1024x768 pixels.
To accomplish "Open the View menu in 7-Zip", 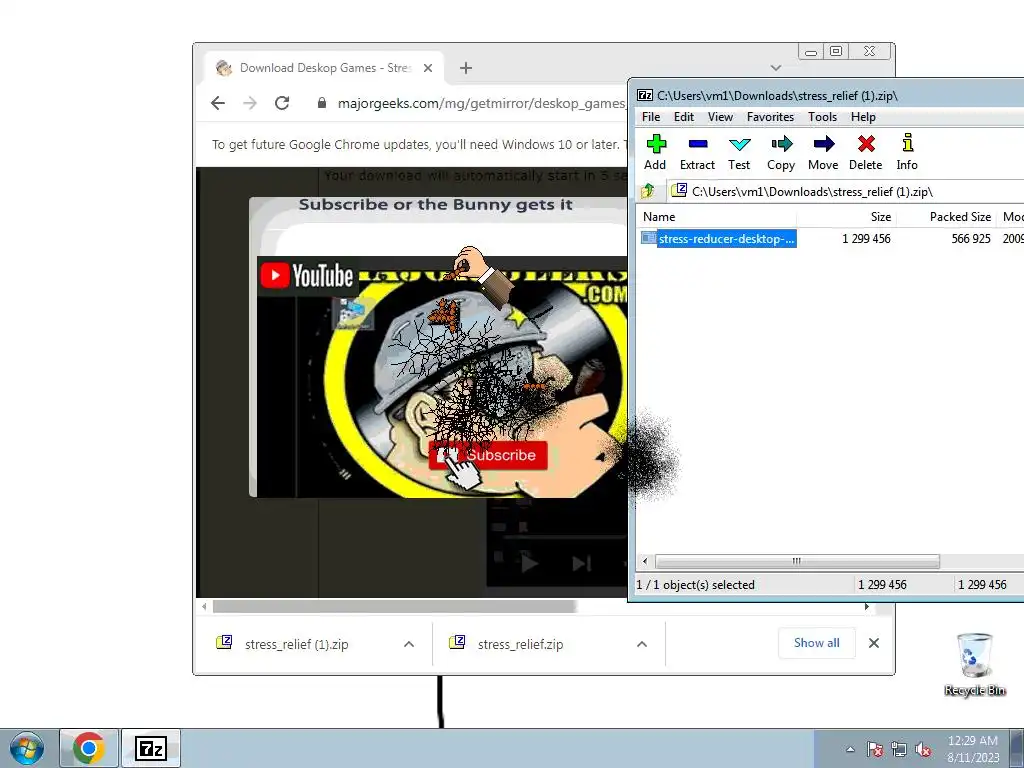I will (x=720, y=117).
